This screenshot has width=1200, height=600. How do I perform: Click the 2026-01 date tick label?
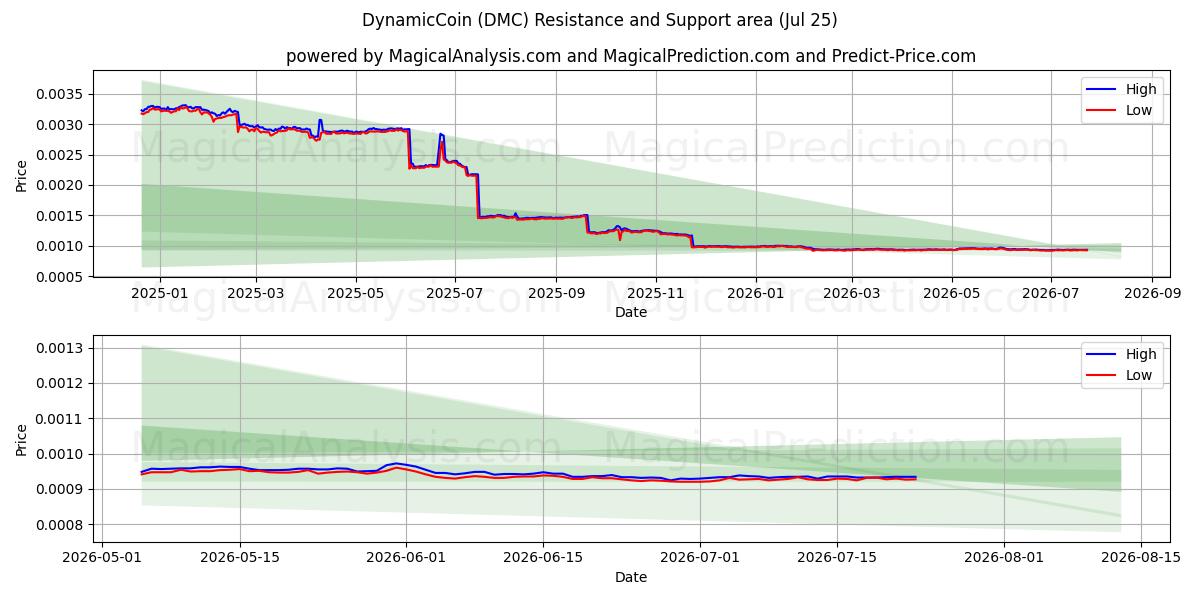756,293
